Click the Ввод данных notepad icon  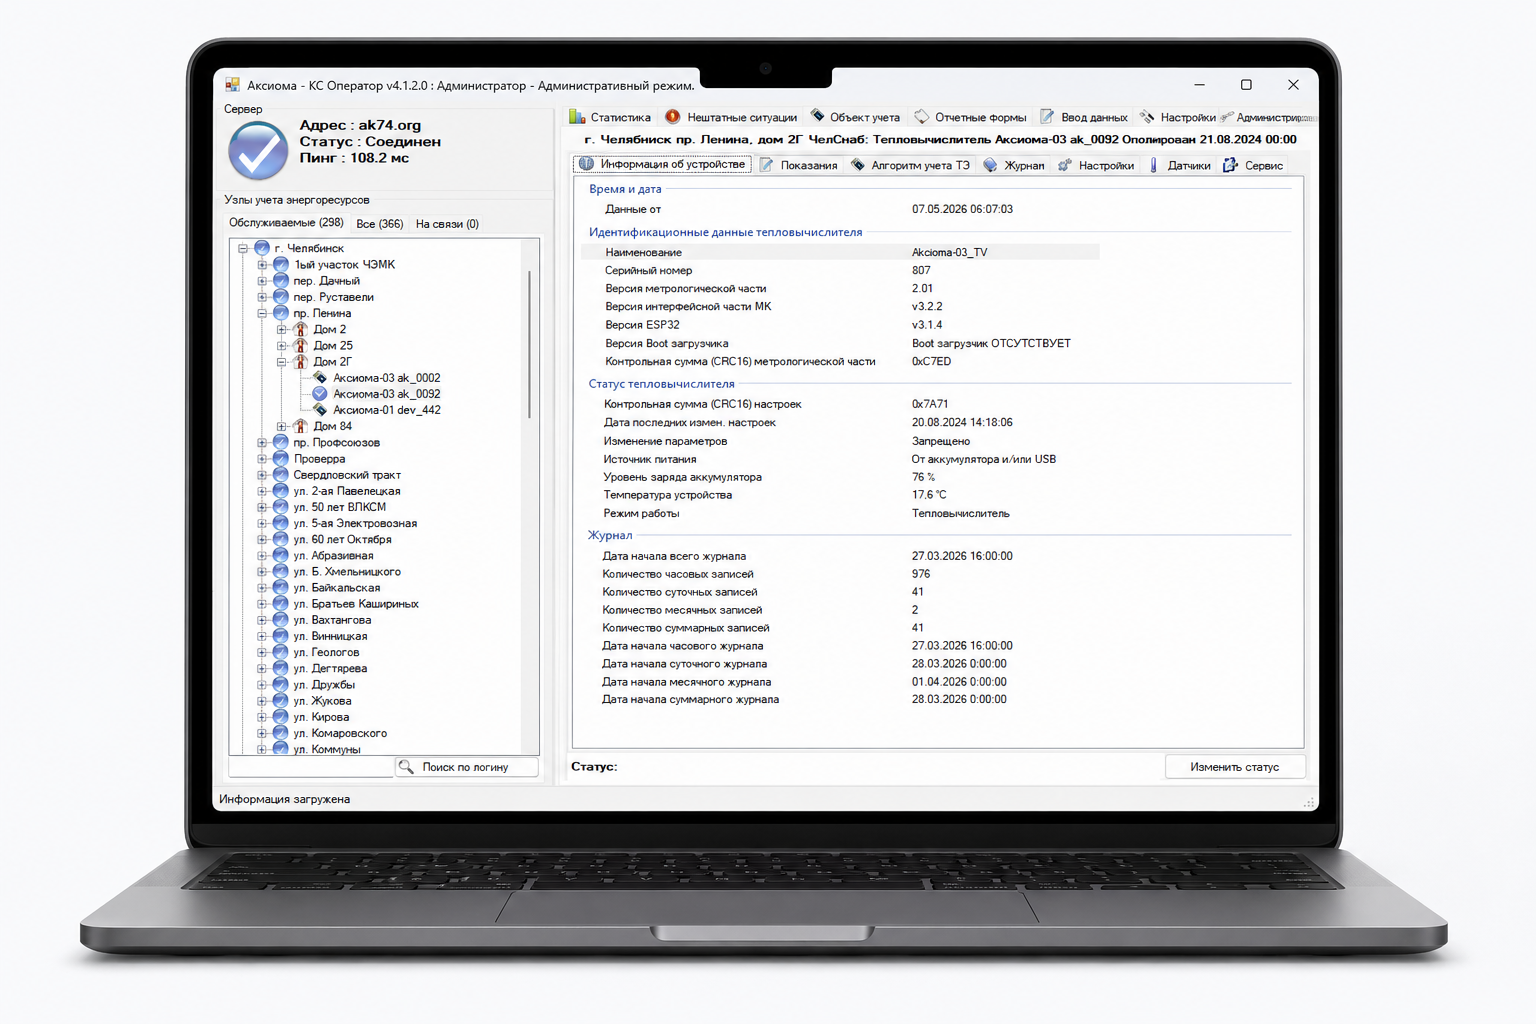click(1047, 117)
